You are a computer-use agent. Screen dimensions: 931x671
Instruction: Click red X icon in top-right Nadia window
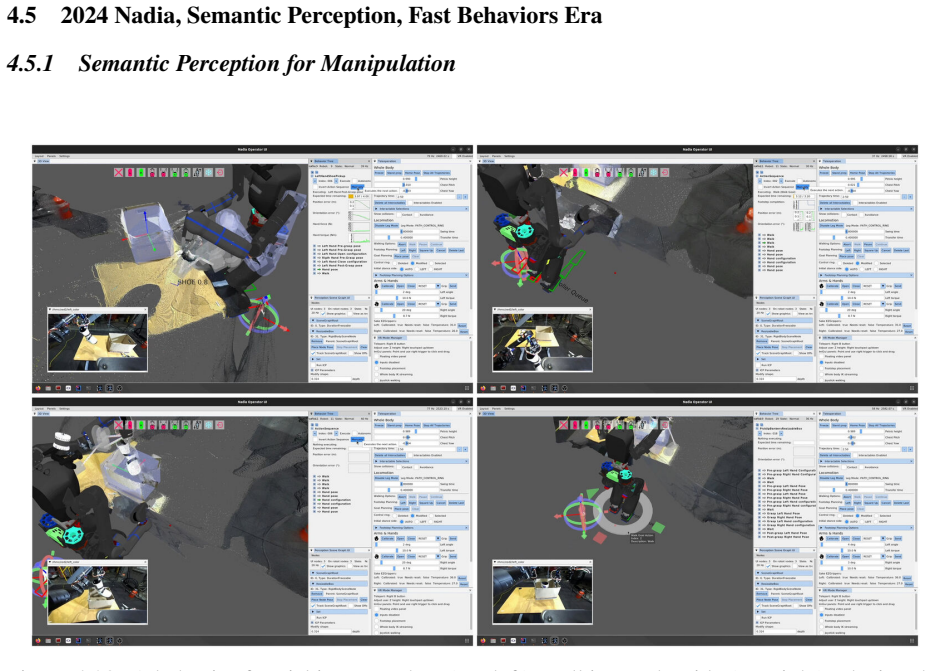click(x=564, y=172)
